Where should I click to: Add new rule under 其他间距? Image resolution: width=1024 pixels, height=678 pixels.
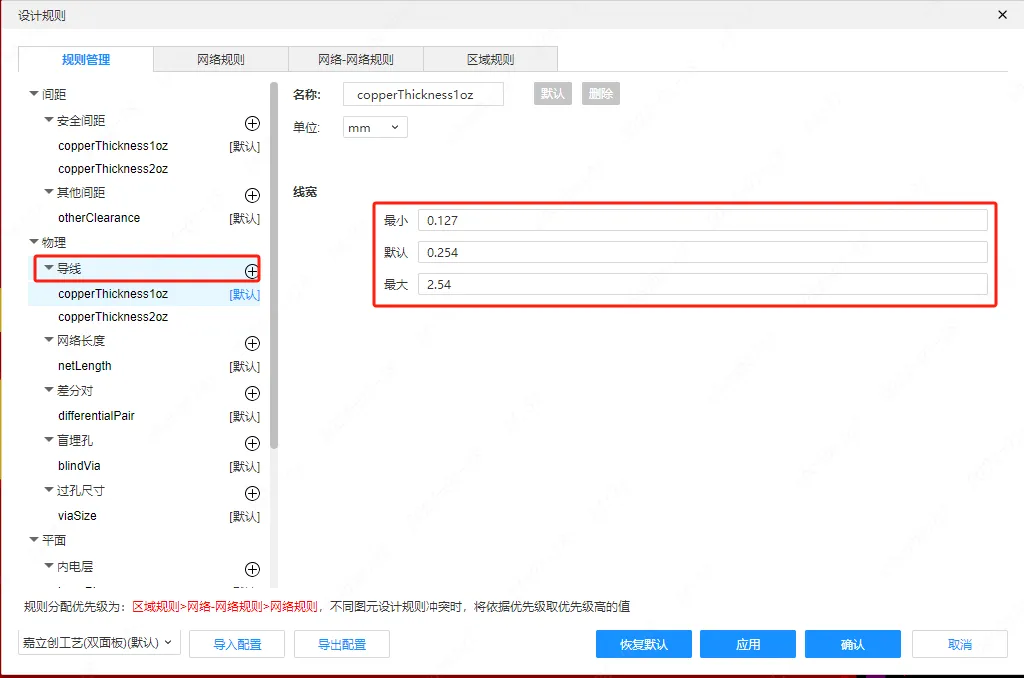252,195
